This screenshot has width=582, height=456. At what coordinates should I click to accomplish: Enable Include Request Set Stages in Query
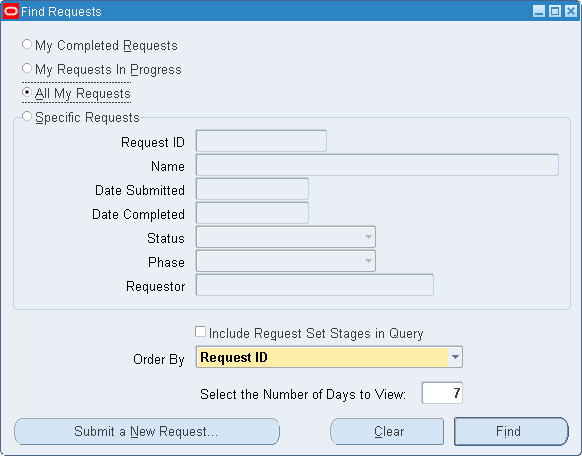coord(200,332)
